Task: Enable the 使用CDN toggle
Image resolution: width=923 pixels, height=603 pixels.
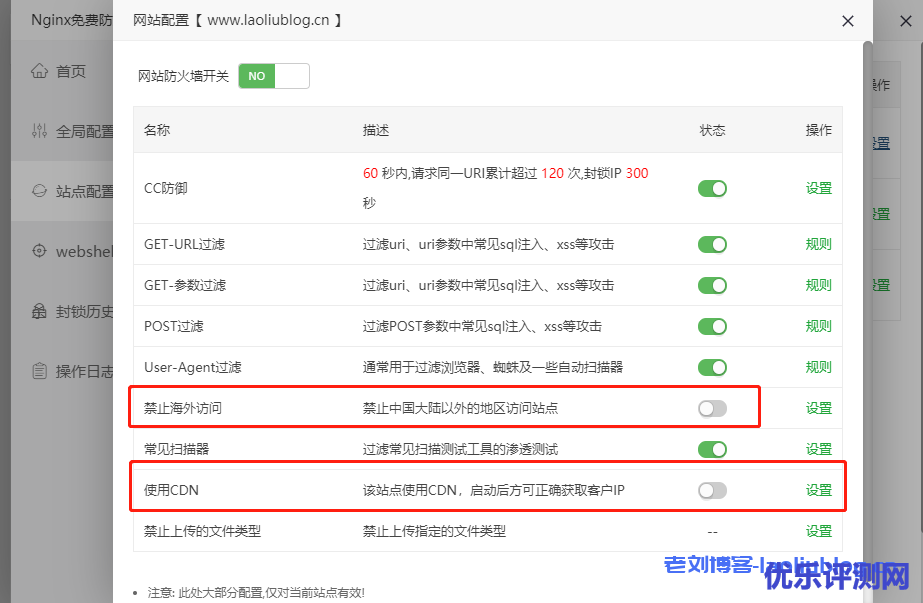Action: coord(712,490)
